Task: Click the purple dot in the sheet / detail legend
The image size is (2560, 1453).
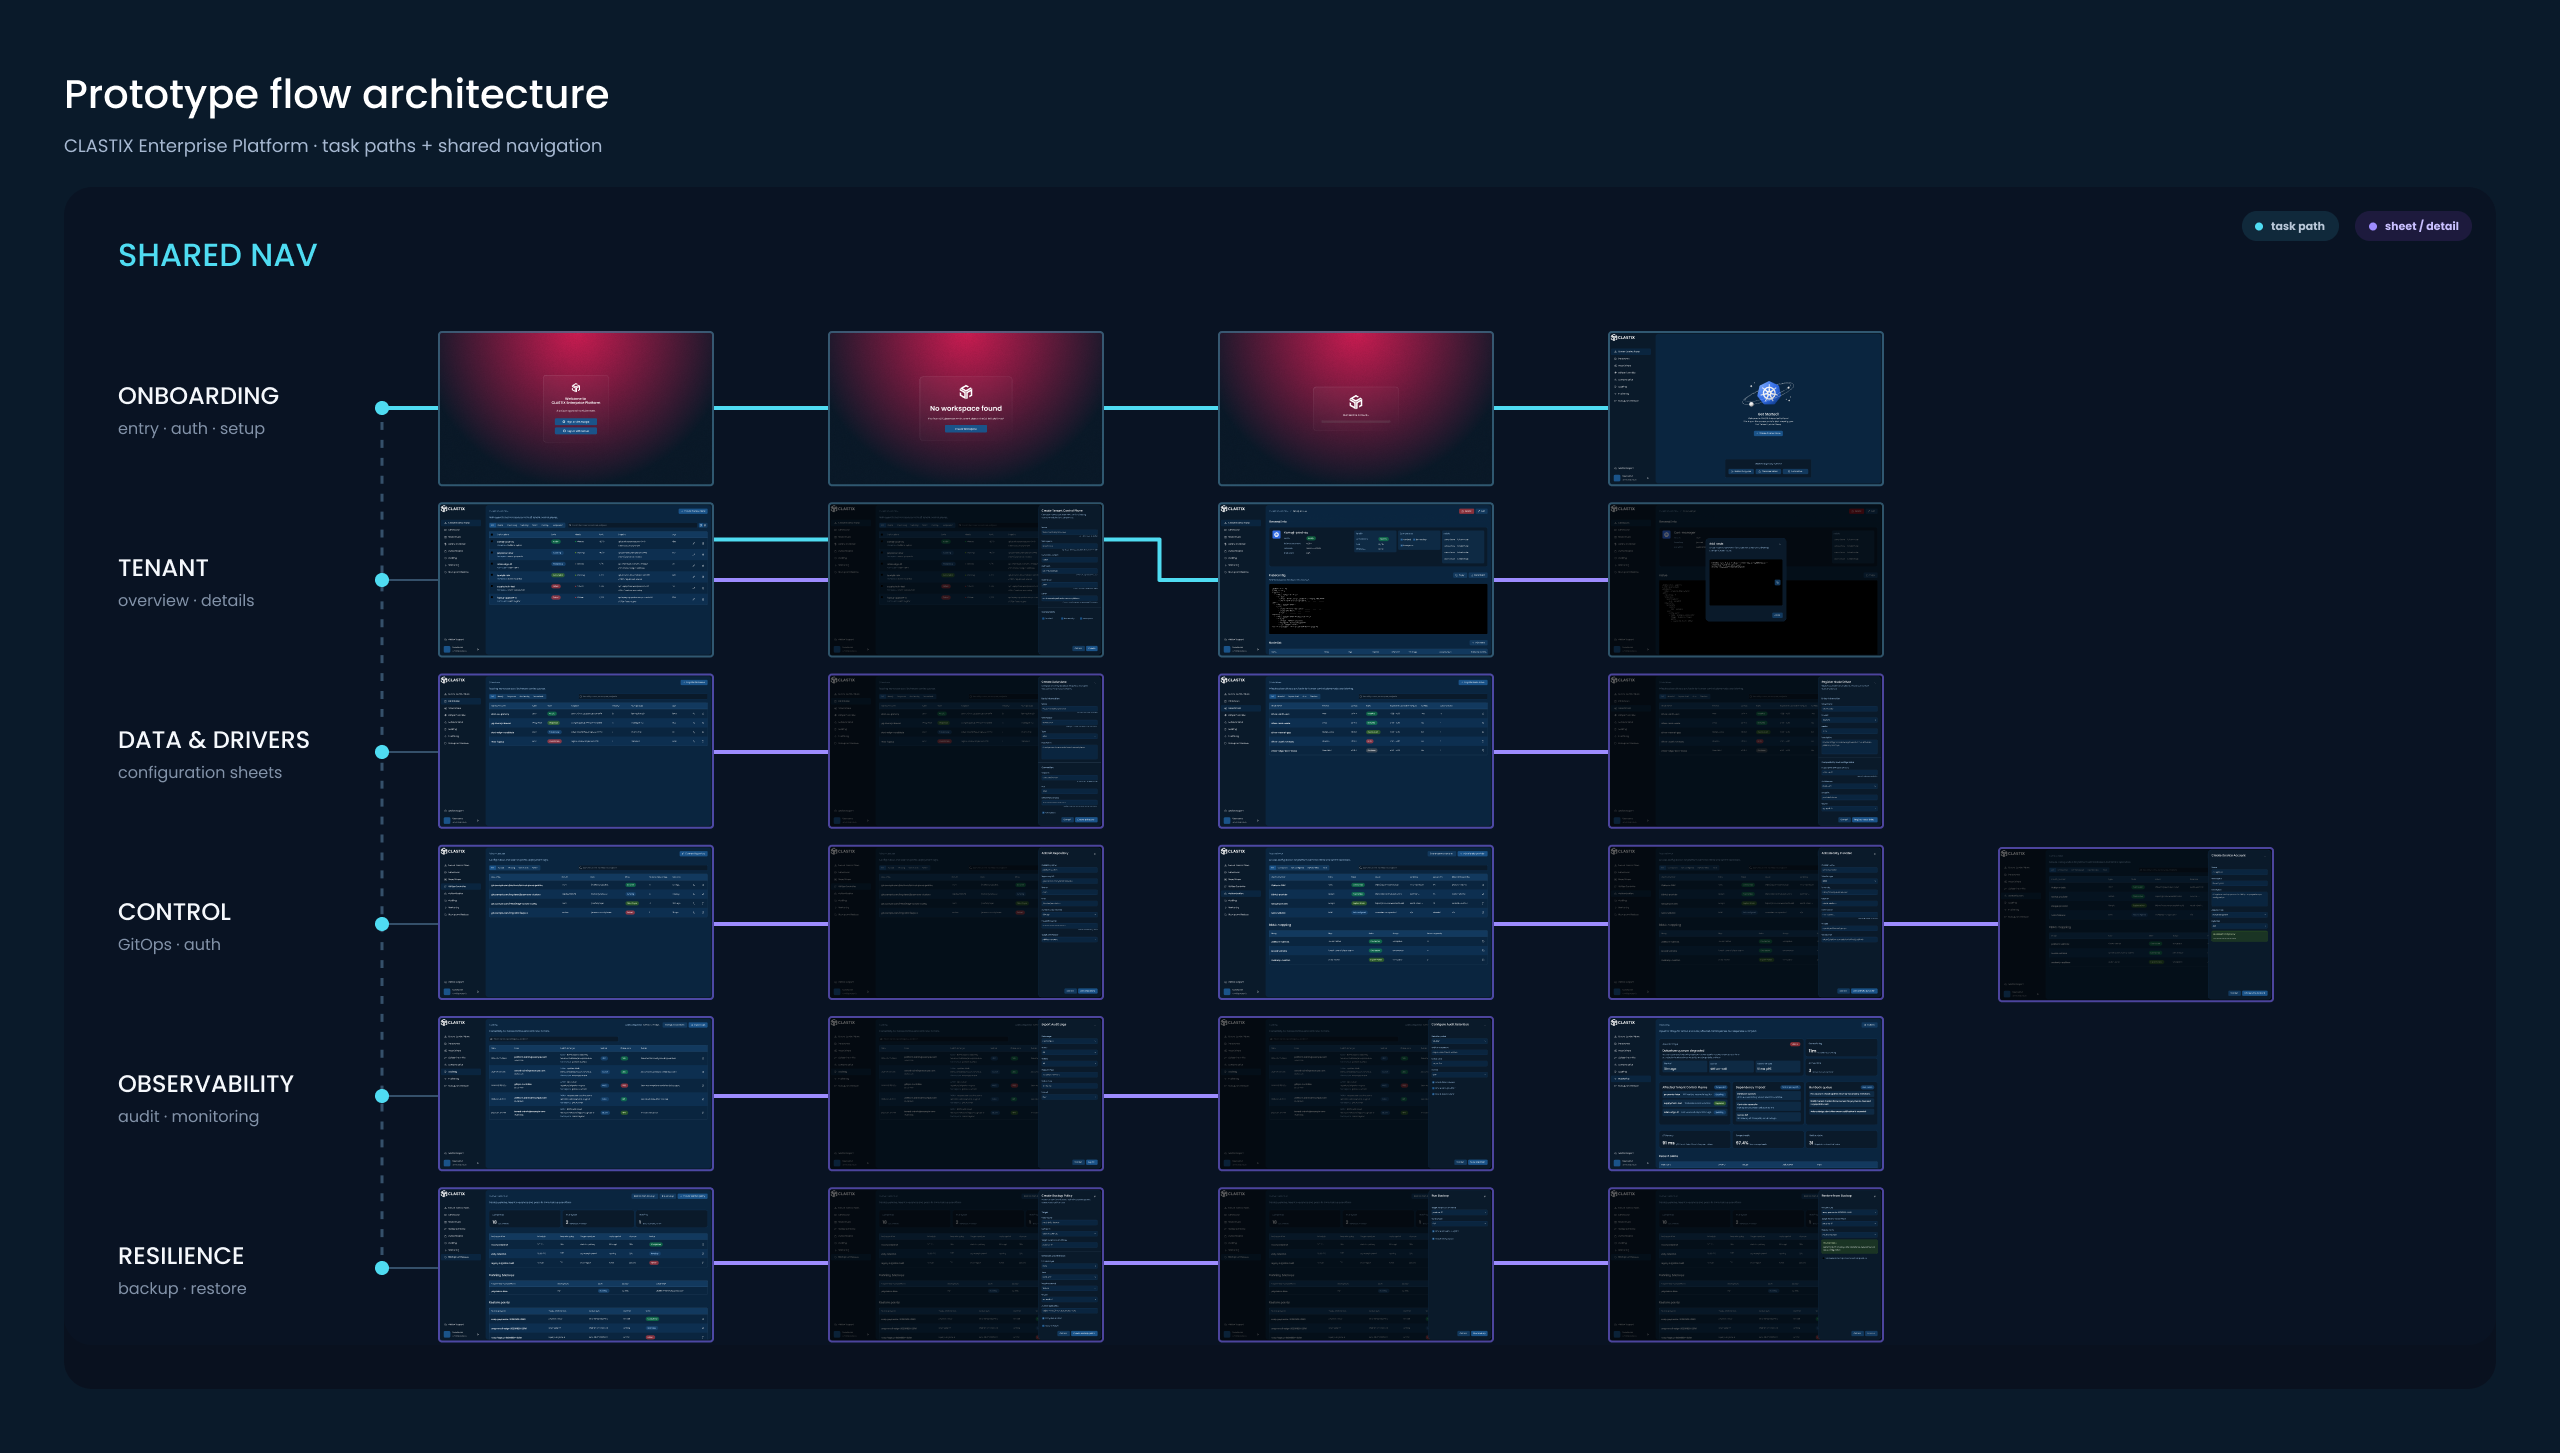Action: [x=2373, y=226]
